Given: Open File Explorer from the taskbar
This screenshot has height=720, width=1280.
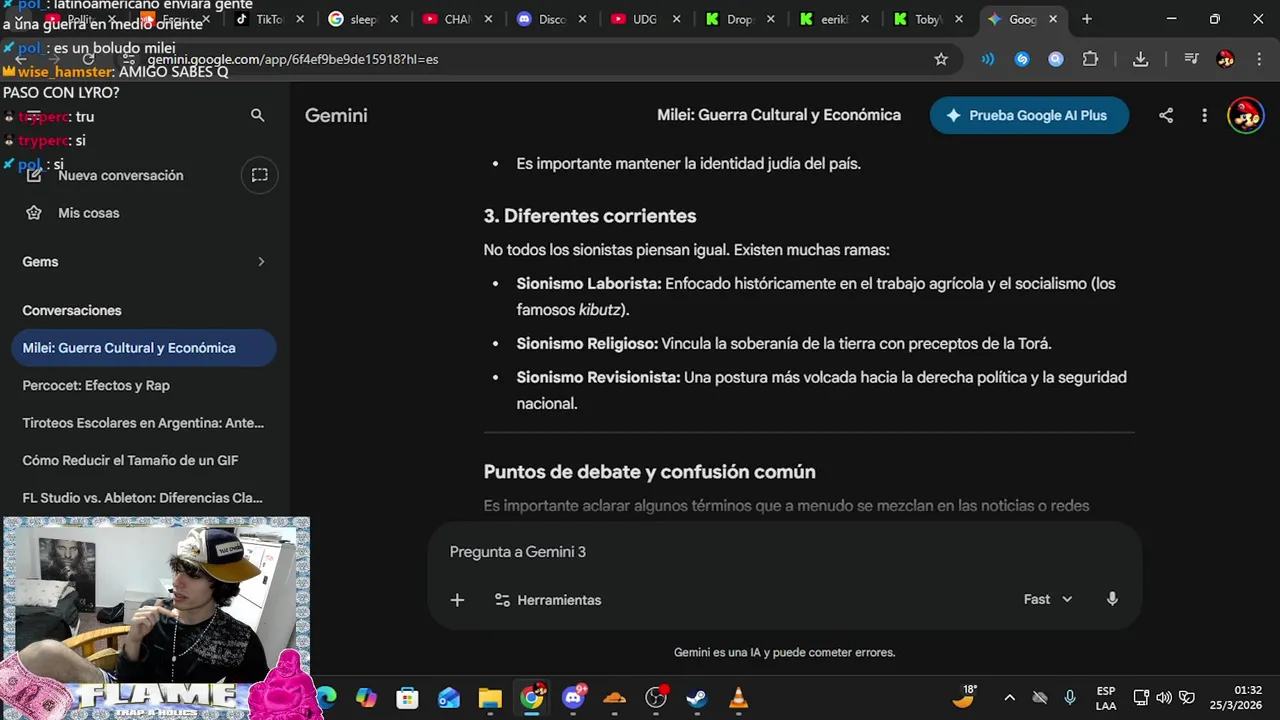Looking at the screenshot, I should [490, 698].
